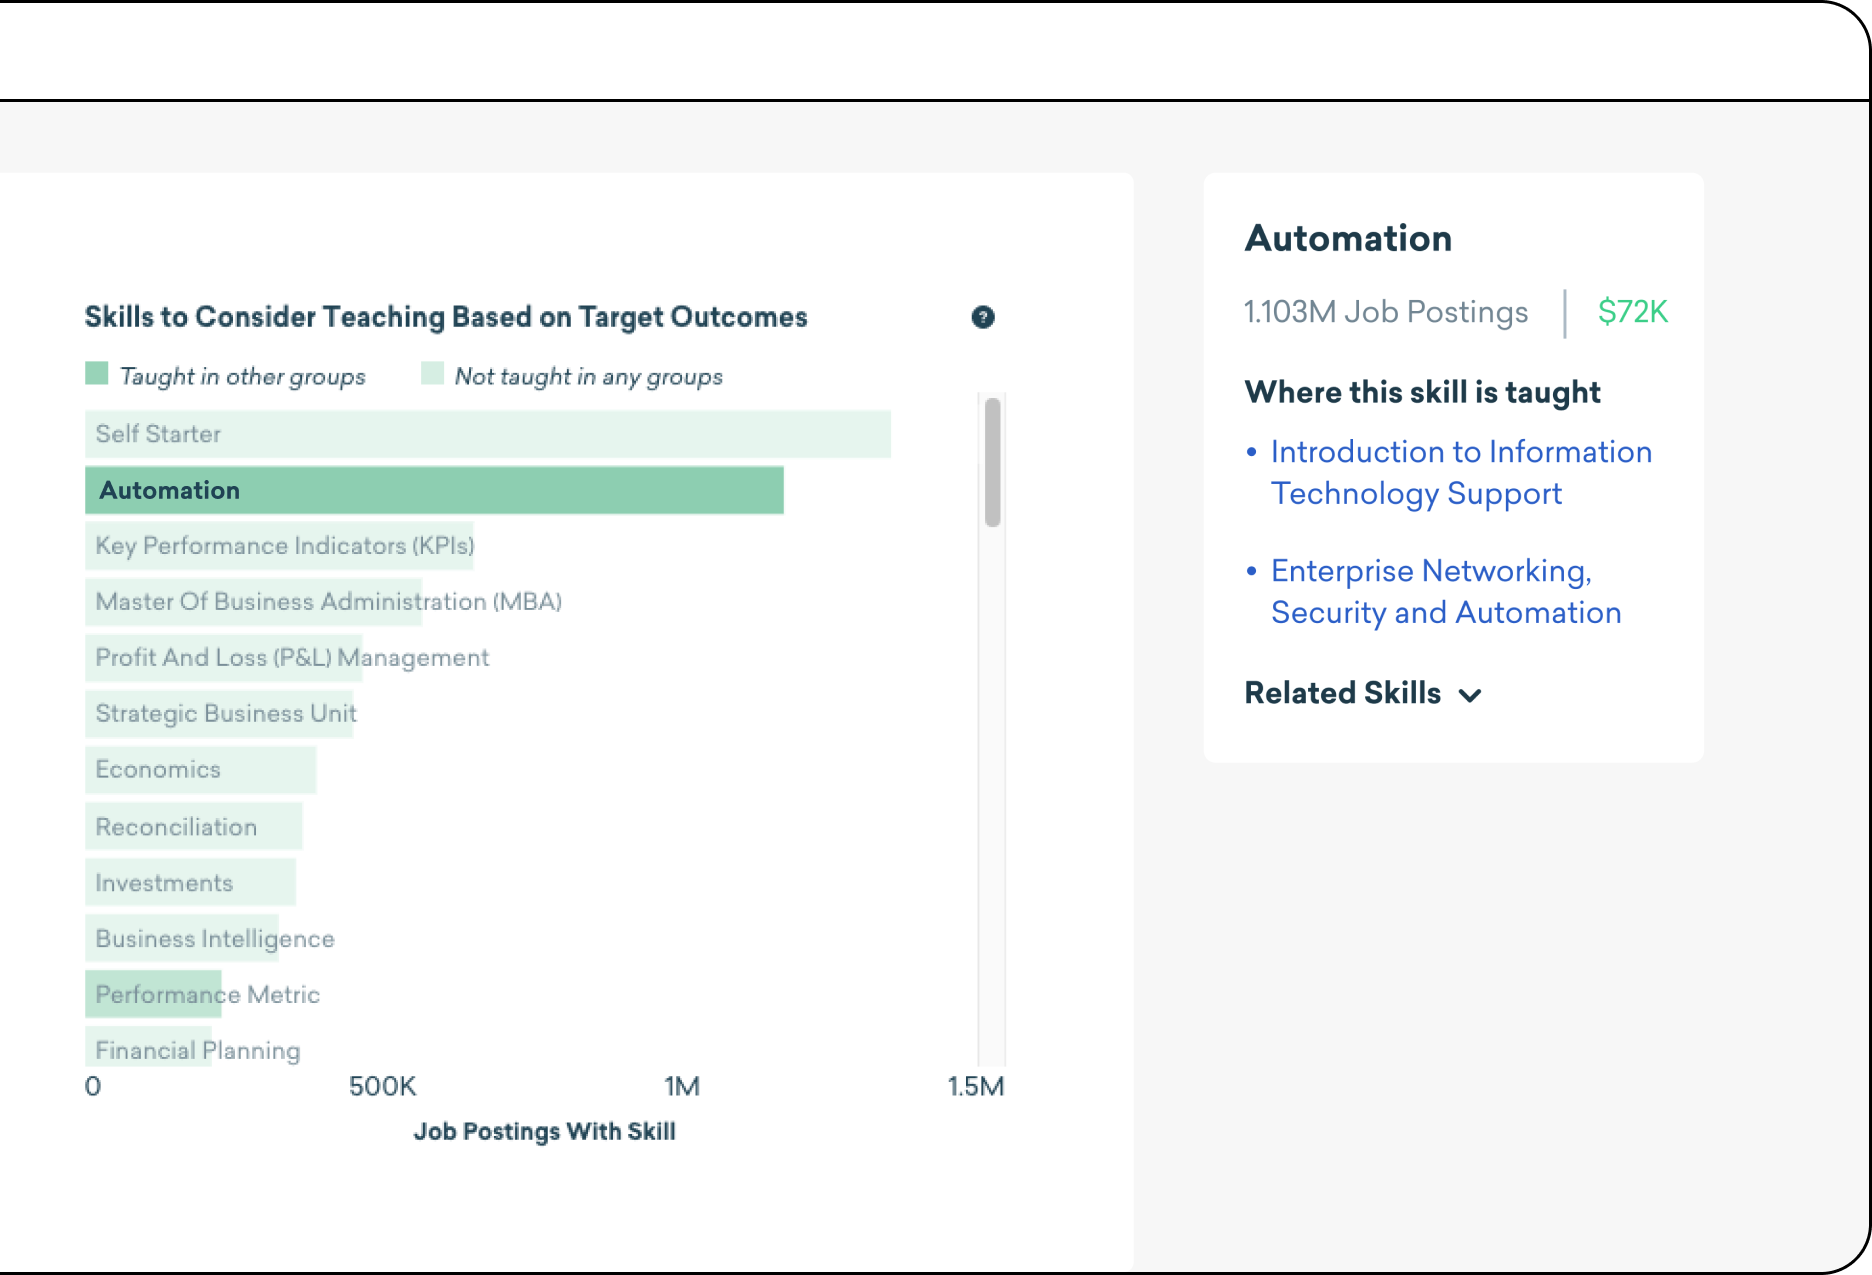The image size is (1872, 1275).
Task: Click the Strategic Business Unit bar
Action: [x=219, y=714]
